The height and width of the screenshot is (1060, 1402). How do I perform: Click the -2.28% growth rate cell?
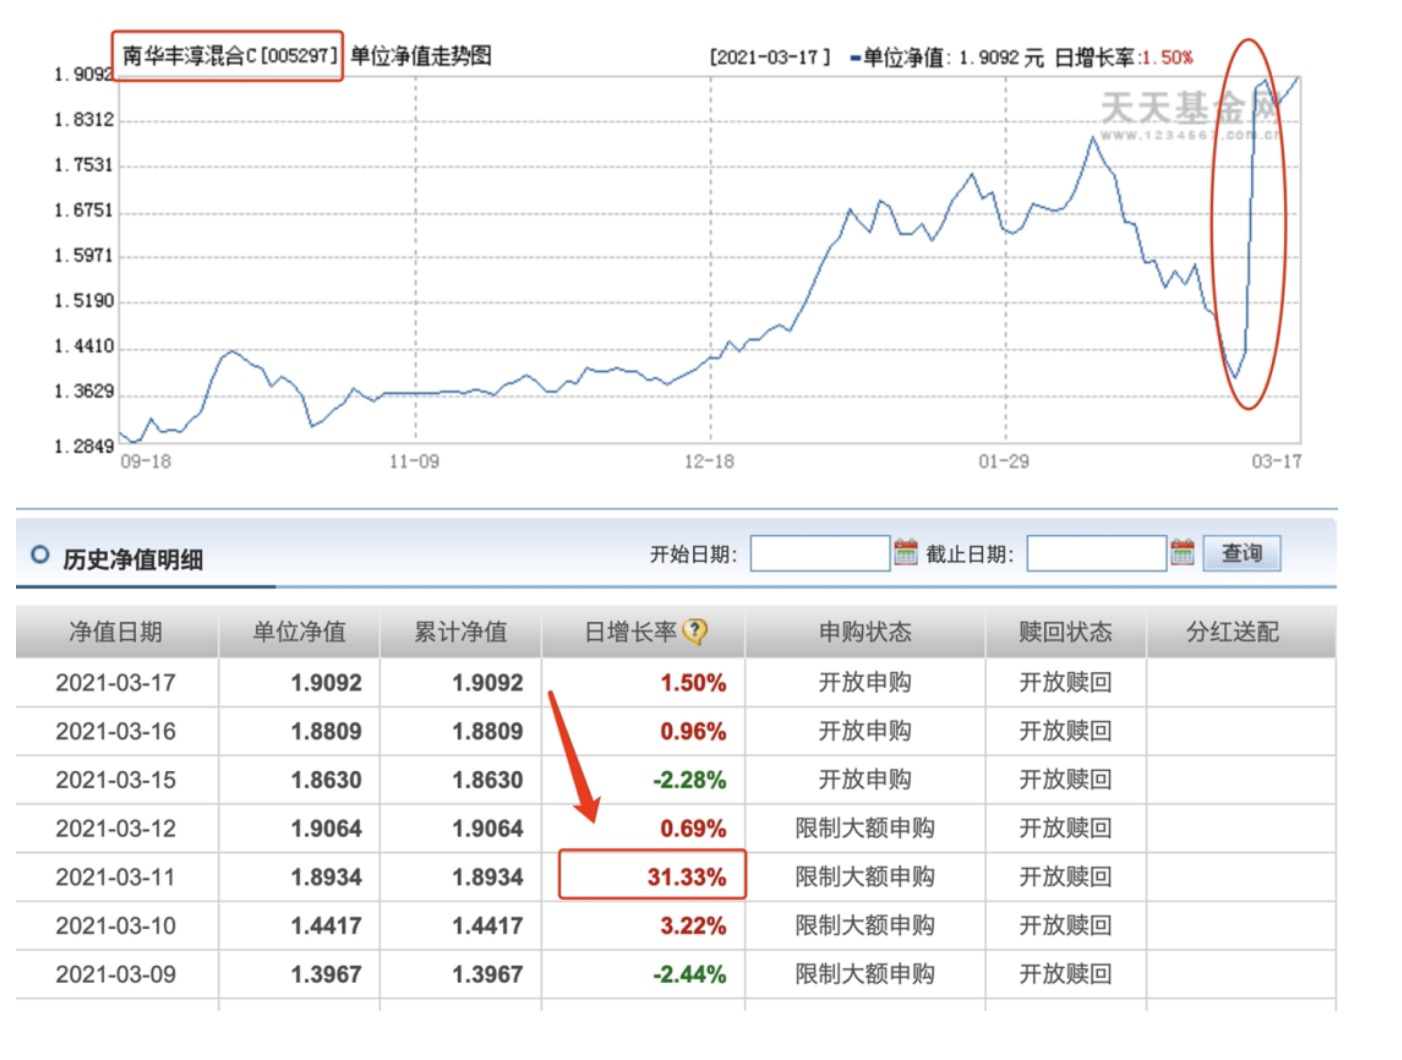point(689,780)
